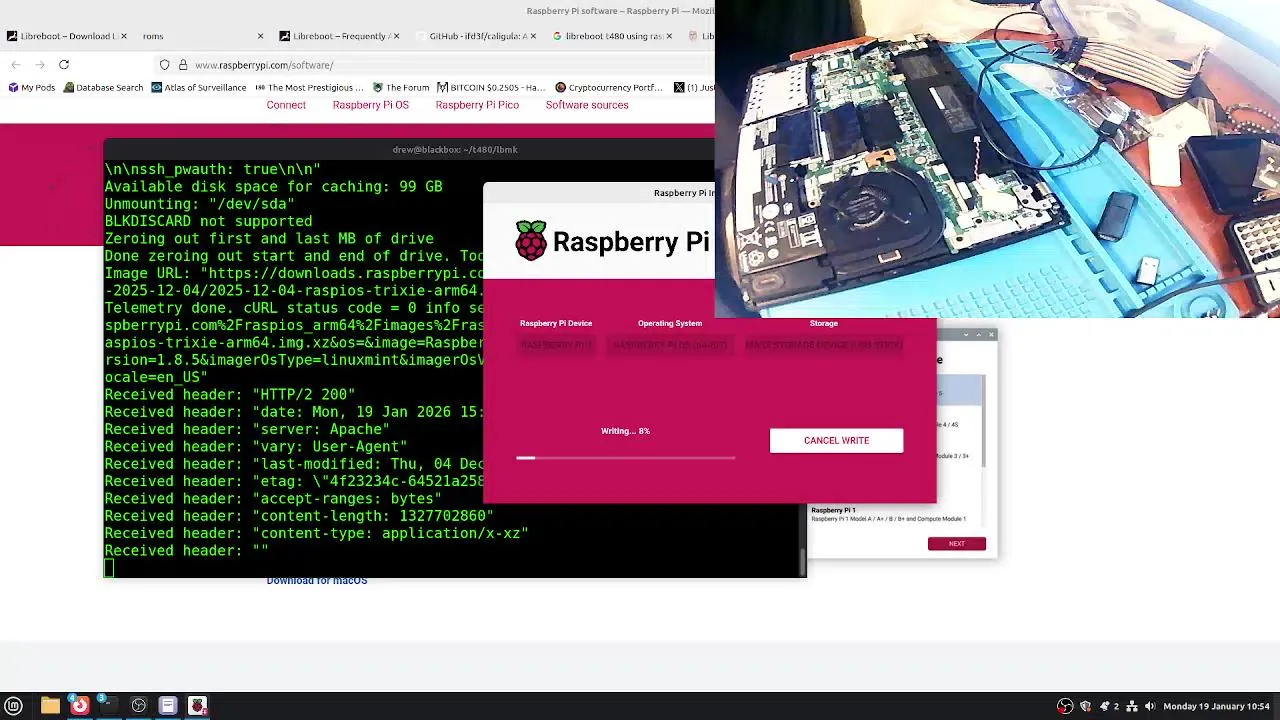Open Database Search bookmark
This screenshot has height=720, width=1280.
click(103, 87)
